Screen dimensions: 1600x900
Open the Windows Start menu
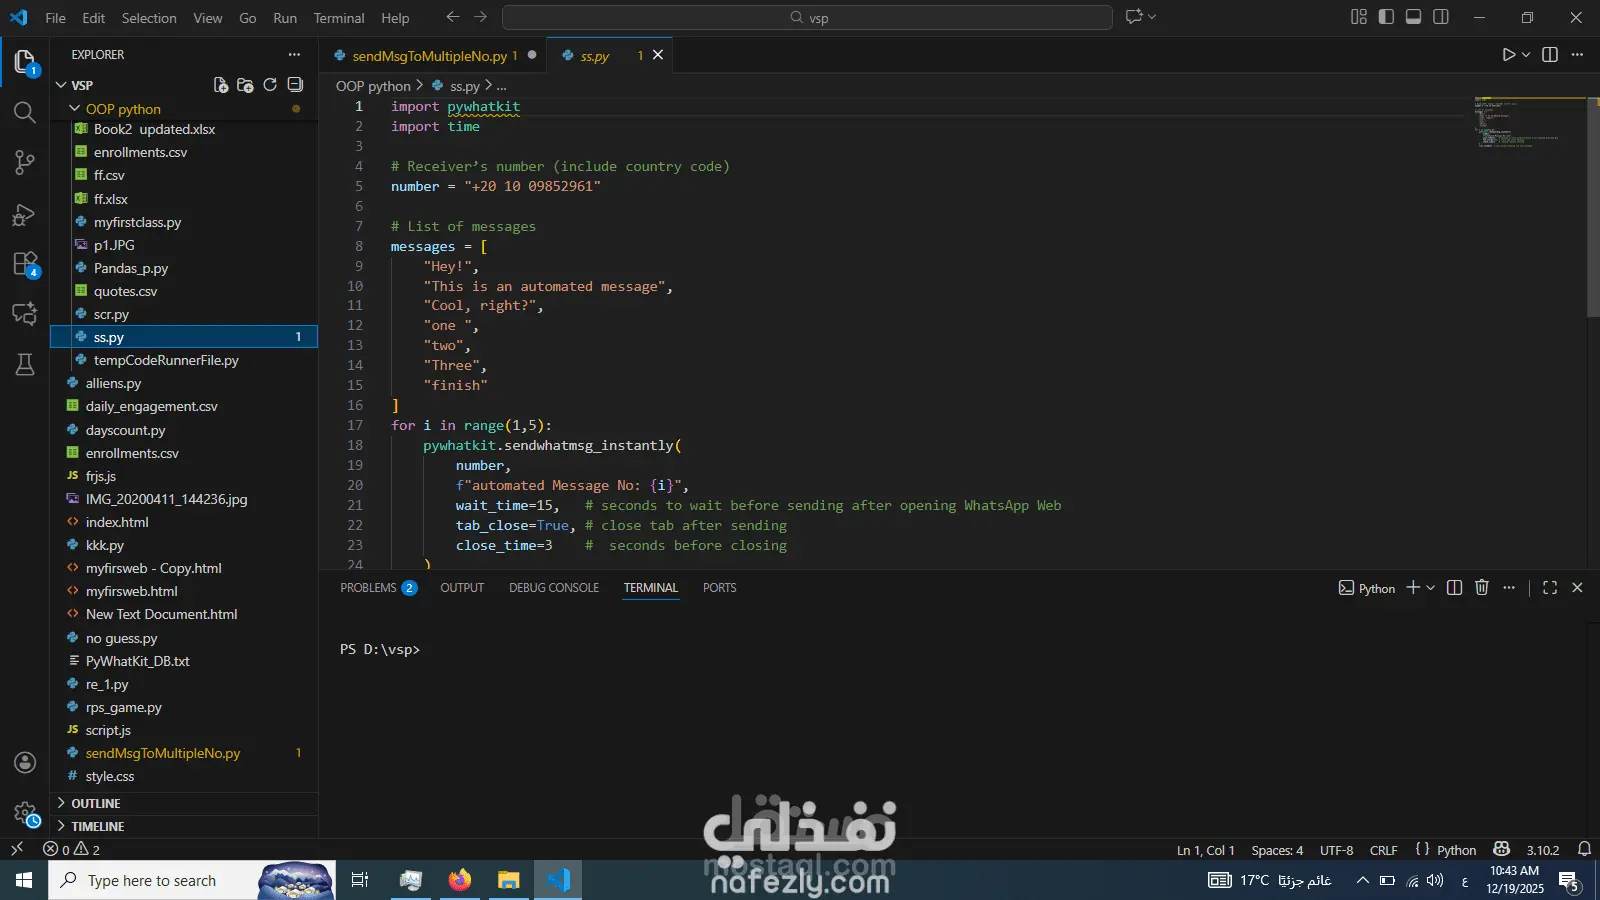point(24,880)
